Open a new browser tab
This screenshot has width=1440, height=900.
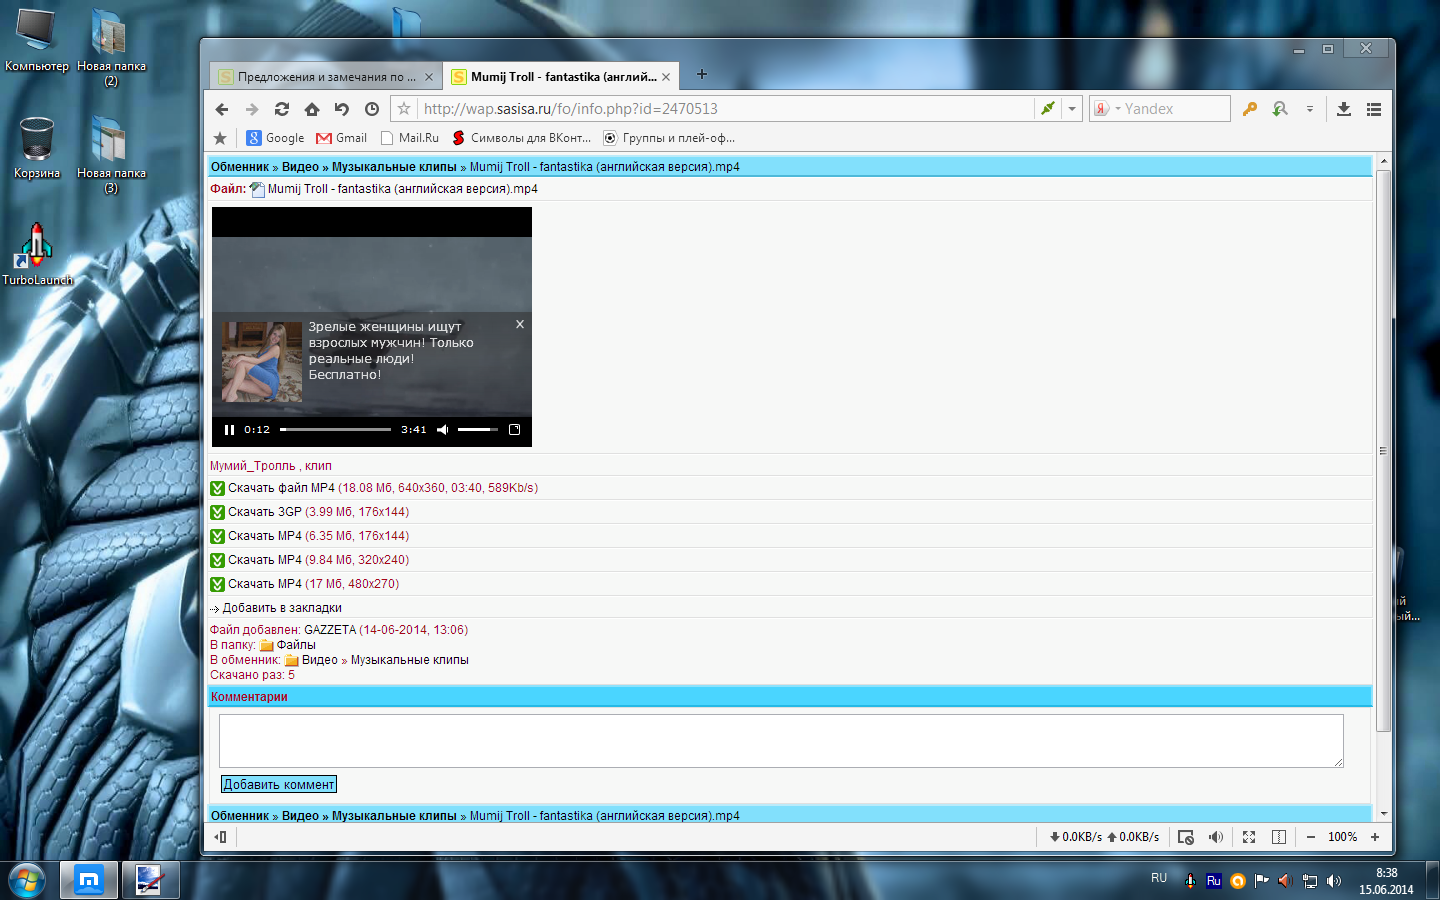[x=702, y=74]
